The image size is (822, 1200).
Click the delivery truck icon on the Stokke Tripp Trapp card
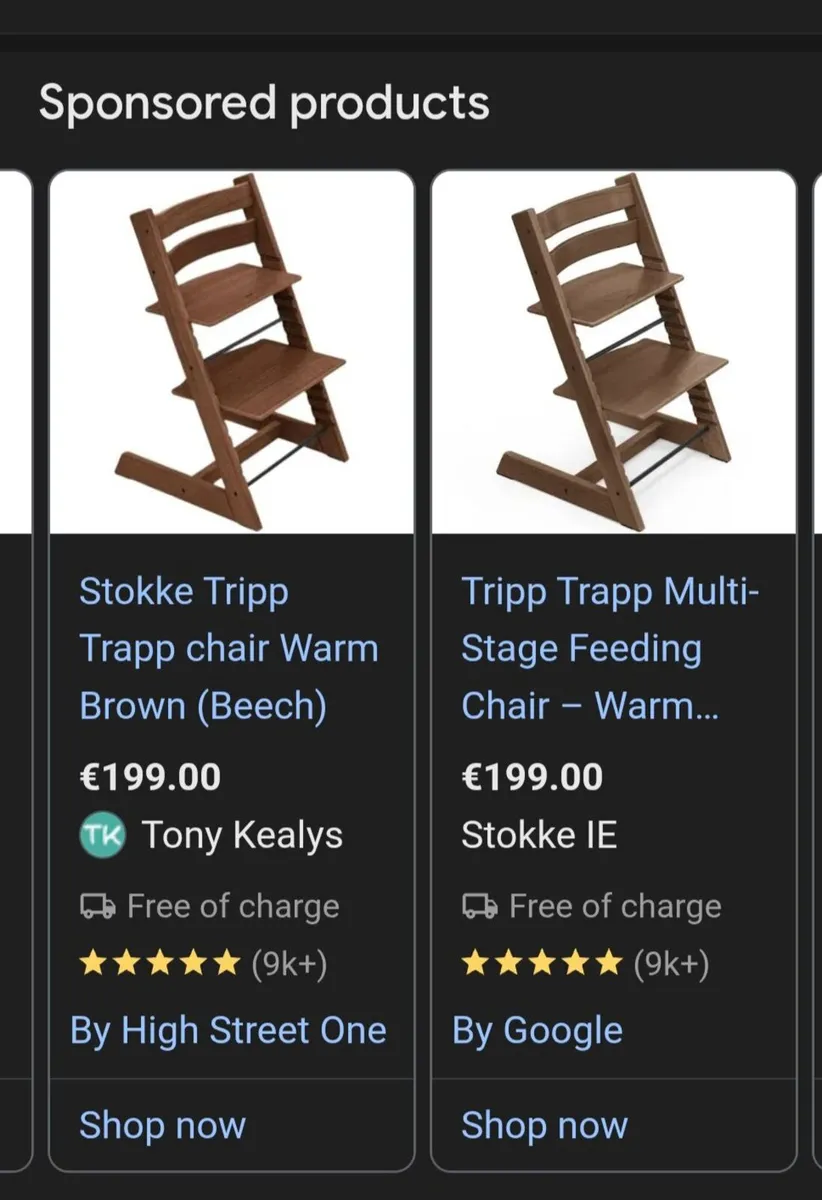coord(95,906)
